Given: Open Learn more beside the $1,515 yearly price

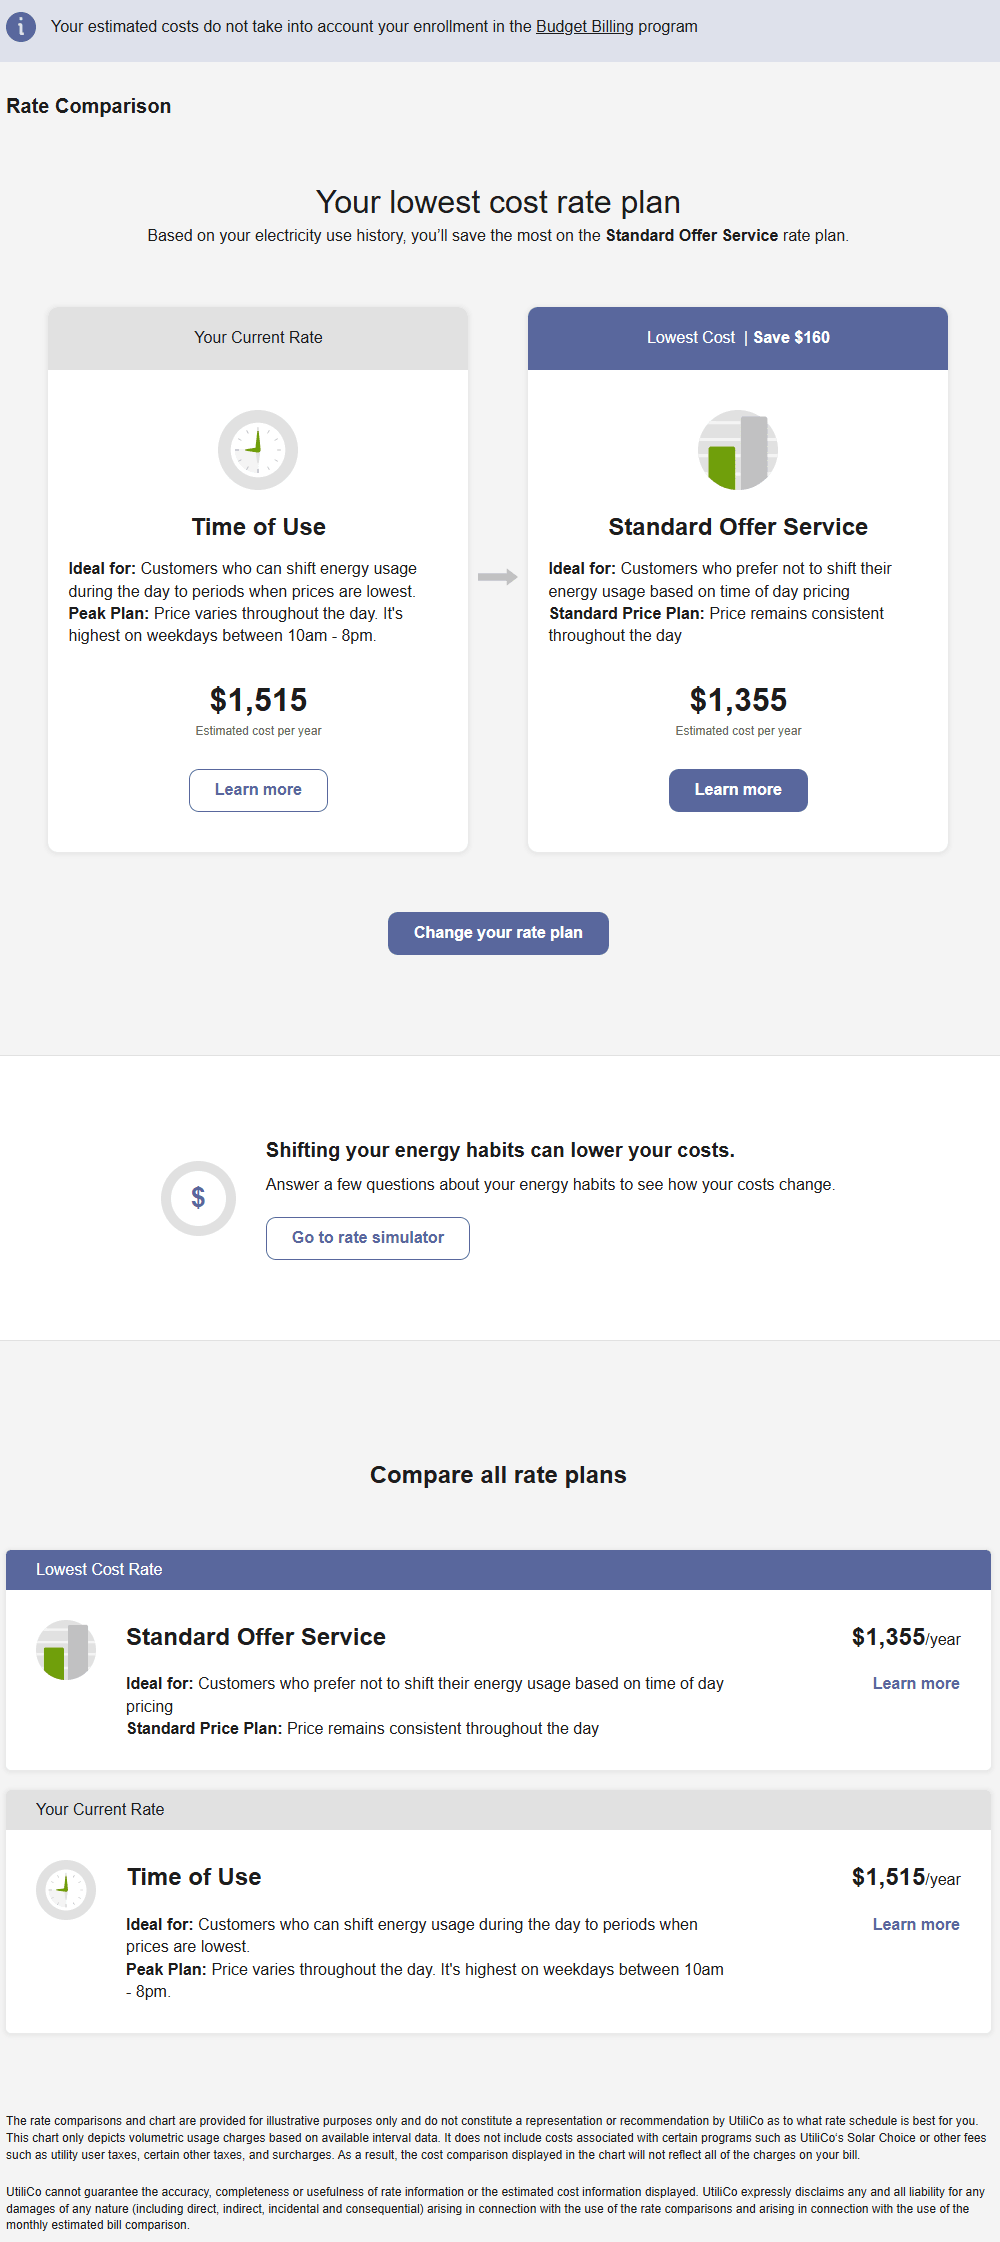Looking at the screenshot, I should point(915,1923).
